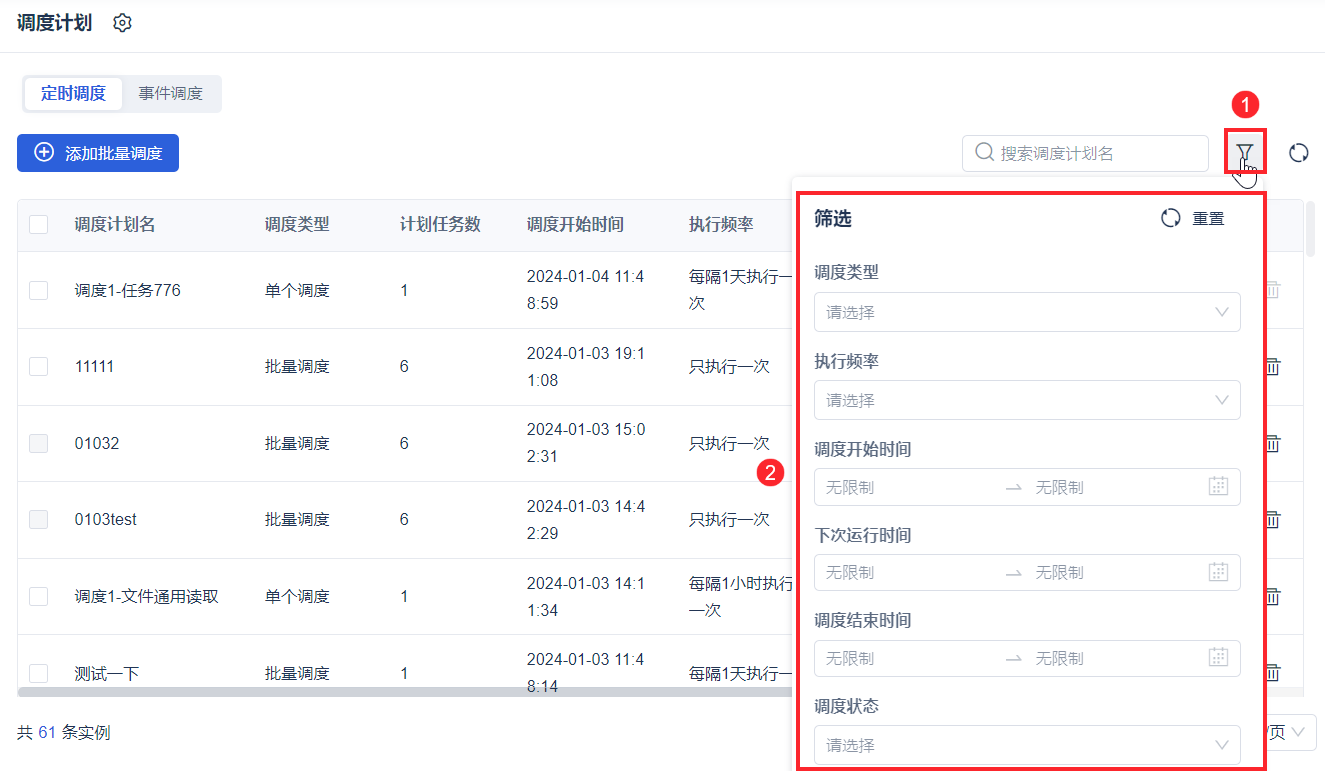
Task: Click the table's horizontal scrollbar
Action: pos(405,691)
